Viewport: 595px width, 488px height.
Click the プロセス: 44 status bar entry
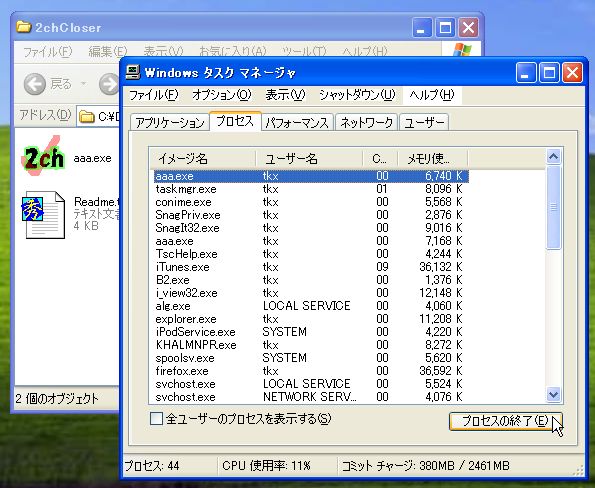(152, 466)
